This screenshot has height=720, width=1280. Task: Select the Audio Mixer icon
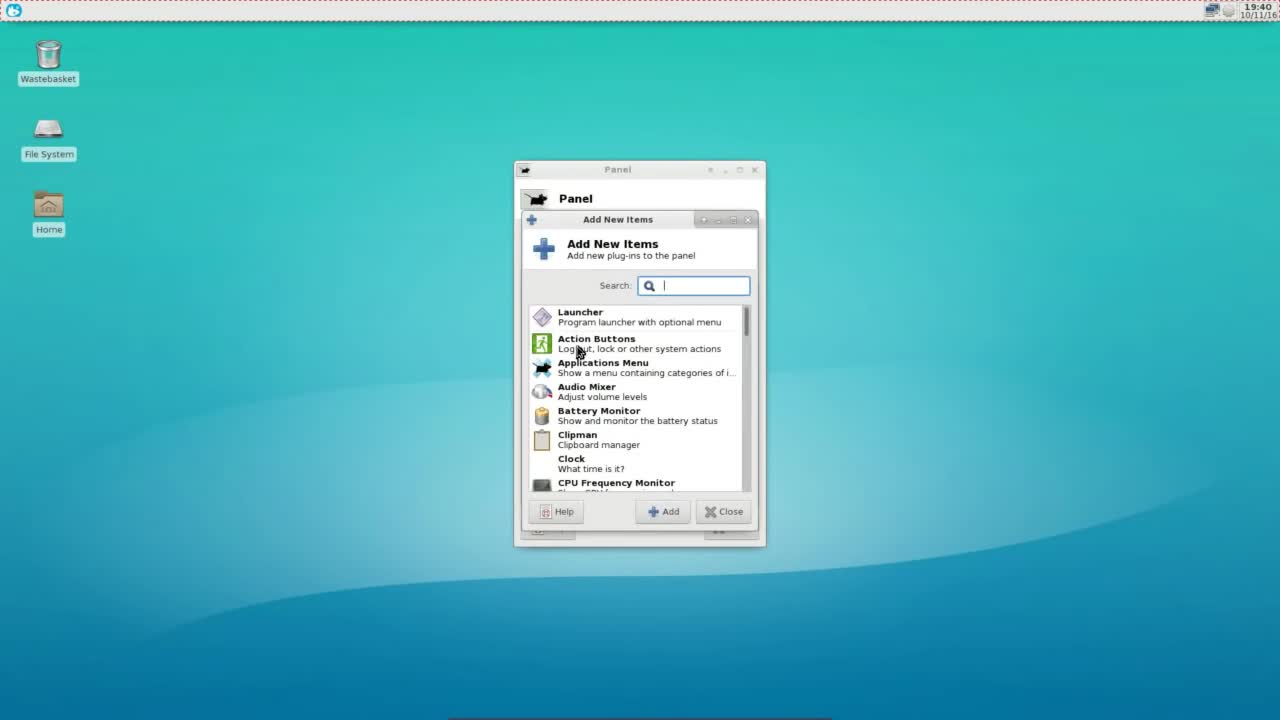(541, 392)
